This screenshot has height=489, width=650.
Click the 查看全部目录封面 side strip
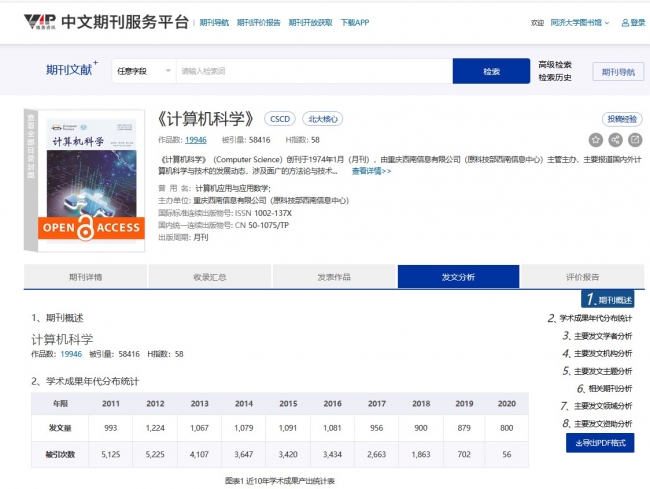[x=31, y=180]
